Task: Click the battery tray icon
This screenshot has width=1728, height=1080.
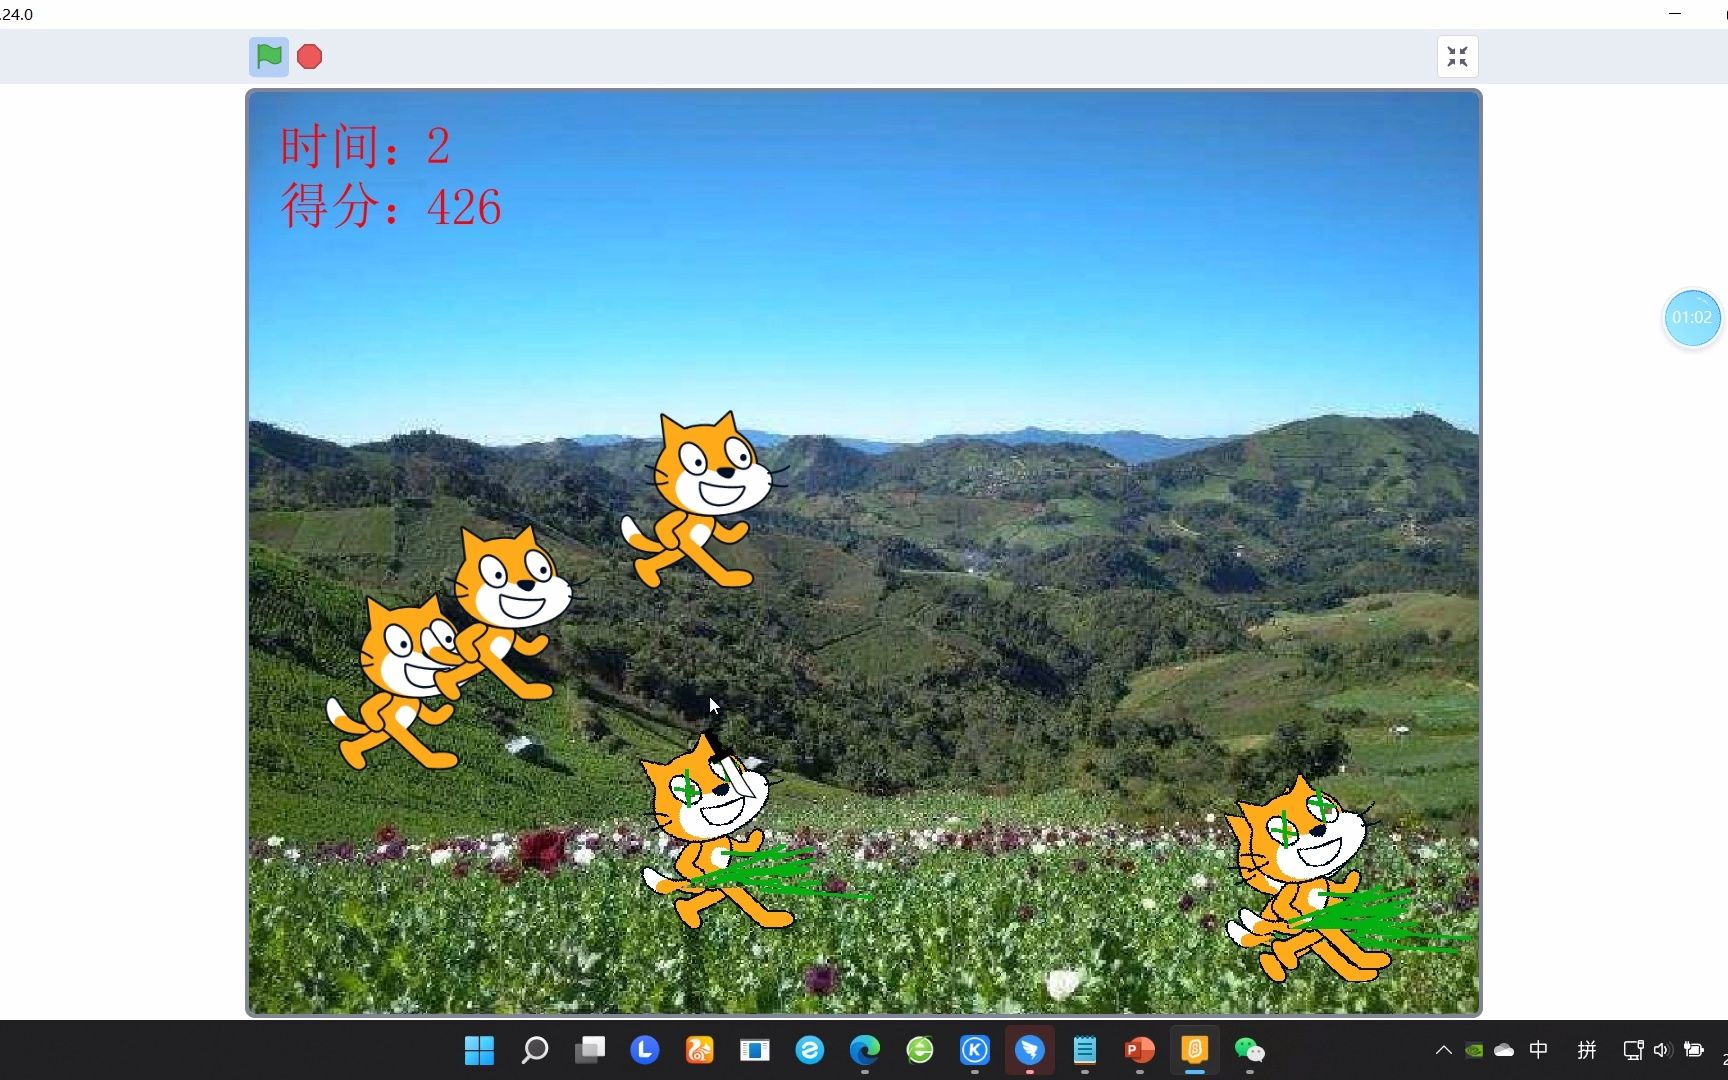Action: coord(1694,1050)
